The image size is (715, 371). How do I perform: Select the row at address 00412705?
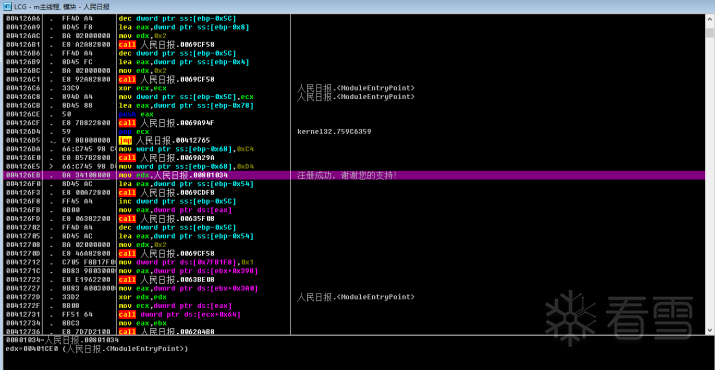[x=354, y=236]
